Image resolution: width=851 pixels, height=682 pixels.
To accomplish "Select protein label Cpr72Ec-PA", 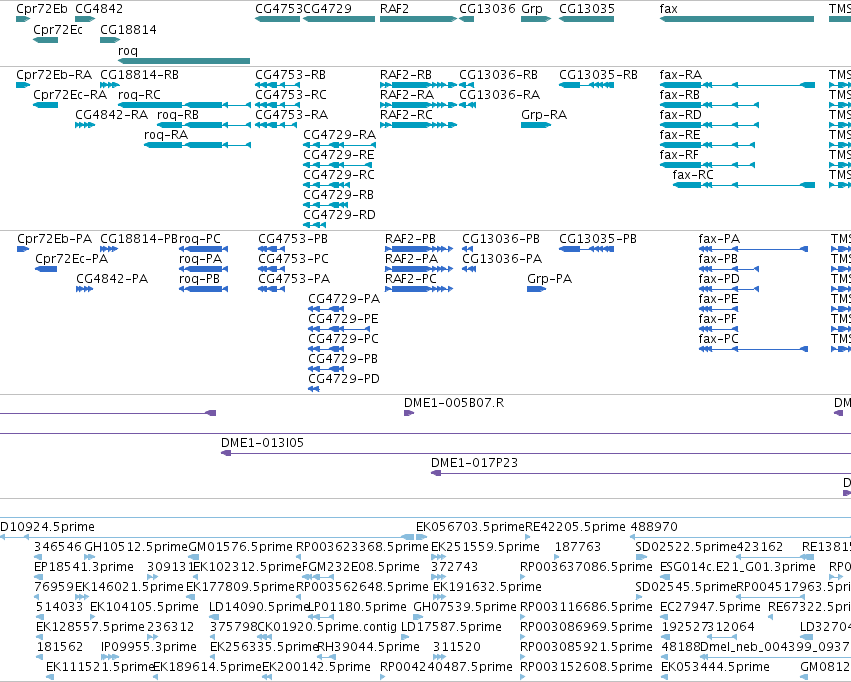I will click(71, 259).
